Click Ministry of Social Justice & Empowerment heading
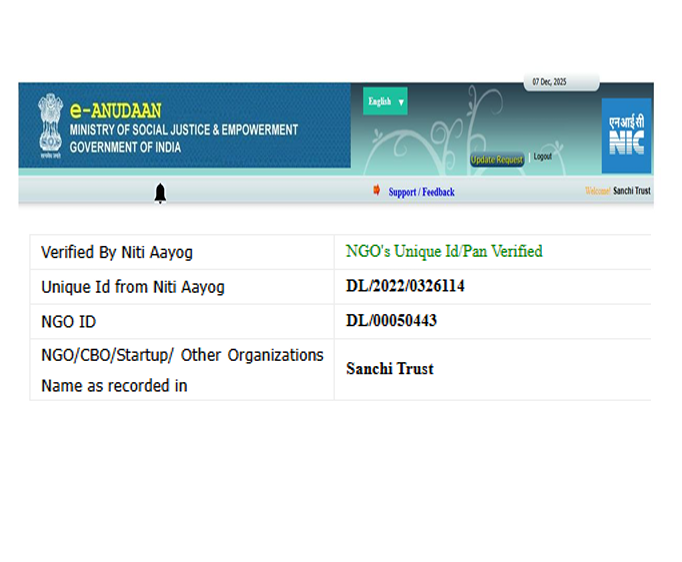 (183, 130)
